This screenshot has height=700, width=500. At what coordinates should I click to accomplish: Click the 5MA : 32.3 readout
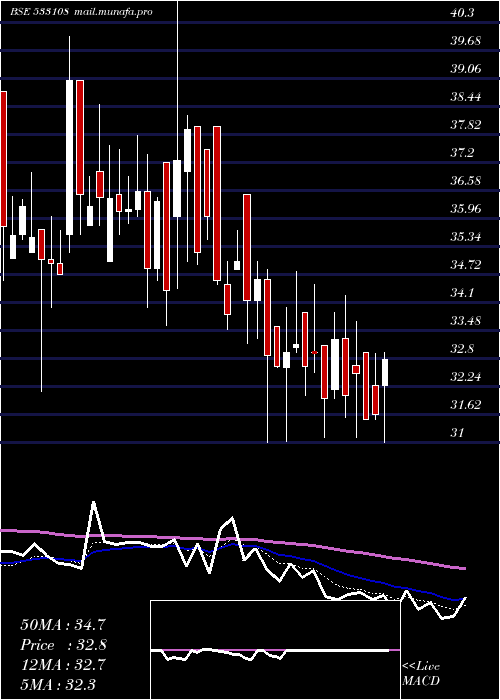click(x=58, y=684)
